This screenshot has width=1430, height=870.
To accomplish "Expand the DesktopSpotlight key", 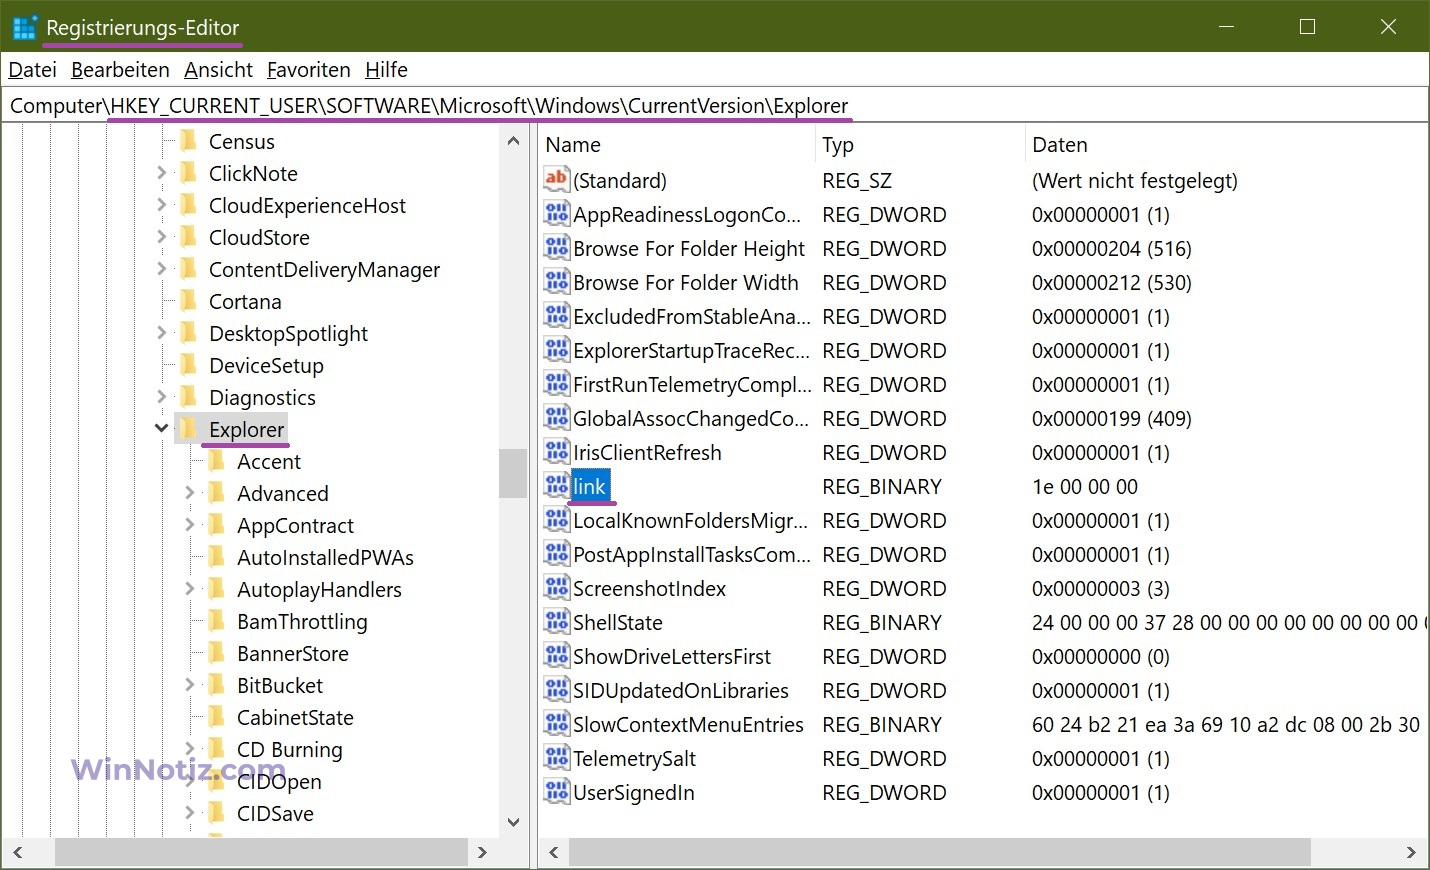I will pyautogui.click(x=161, y=333).
